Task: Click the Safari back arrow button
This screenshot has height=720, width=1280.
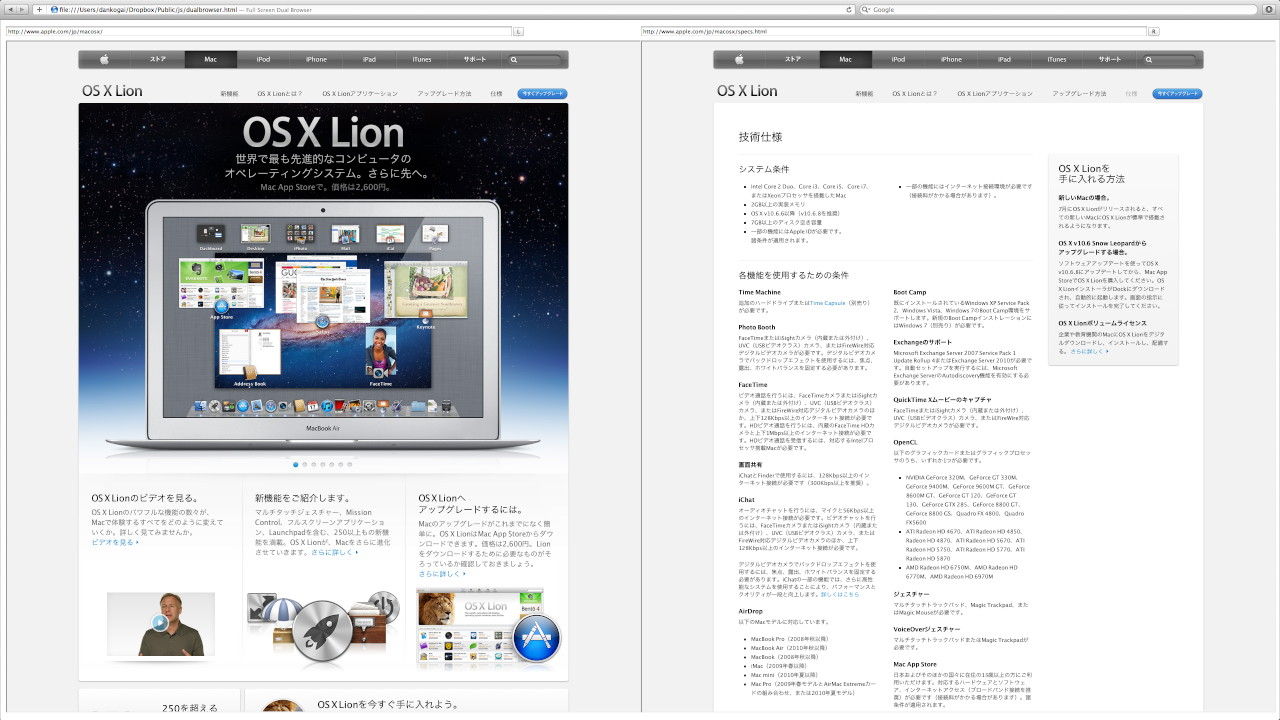Action: point(9,9)
